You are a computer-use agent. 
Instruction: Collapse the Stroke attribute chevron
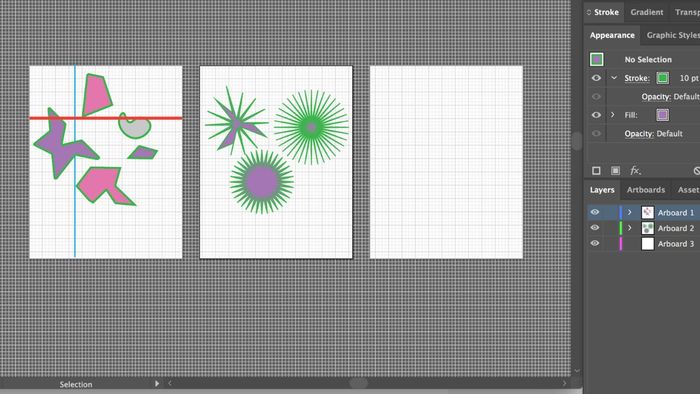(614, 78)
